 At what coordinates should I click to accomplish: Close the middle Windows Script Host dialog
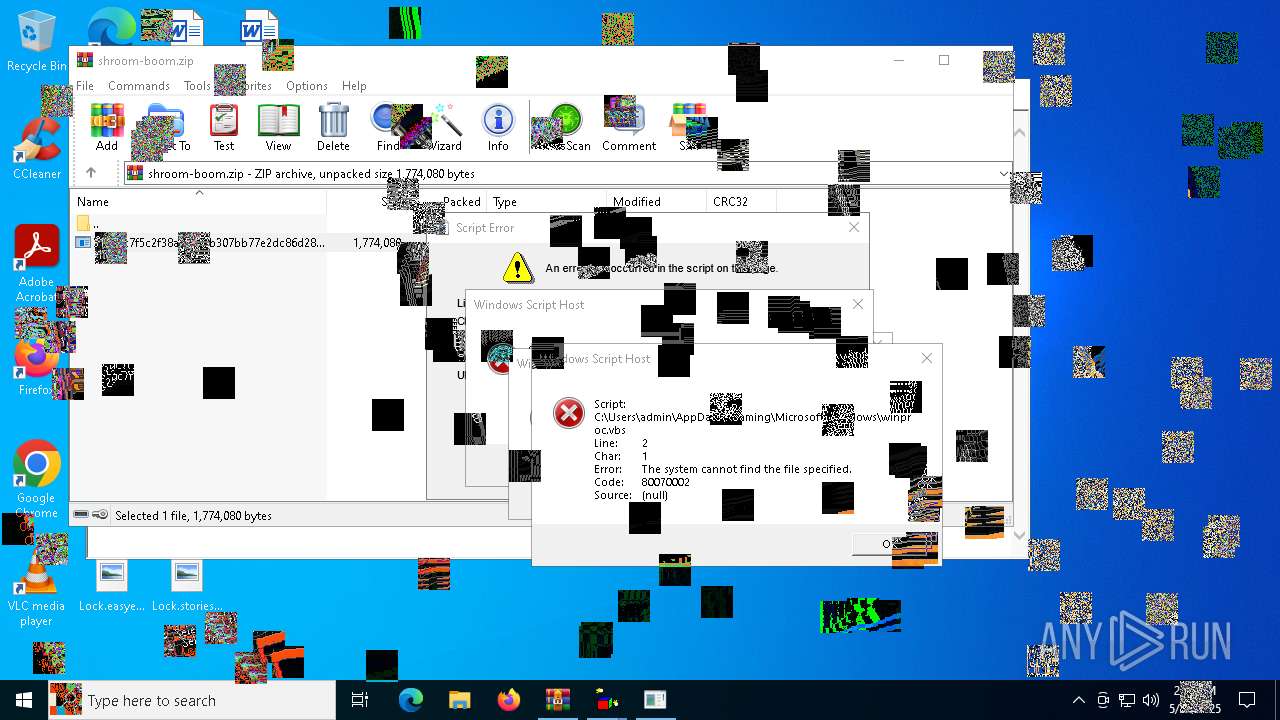click(x=858, y=304)
